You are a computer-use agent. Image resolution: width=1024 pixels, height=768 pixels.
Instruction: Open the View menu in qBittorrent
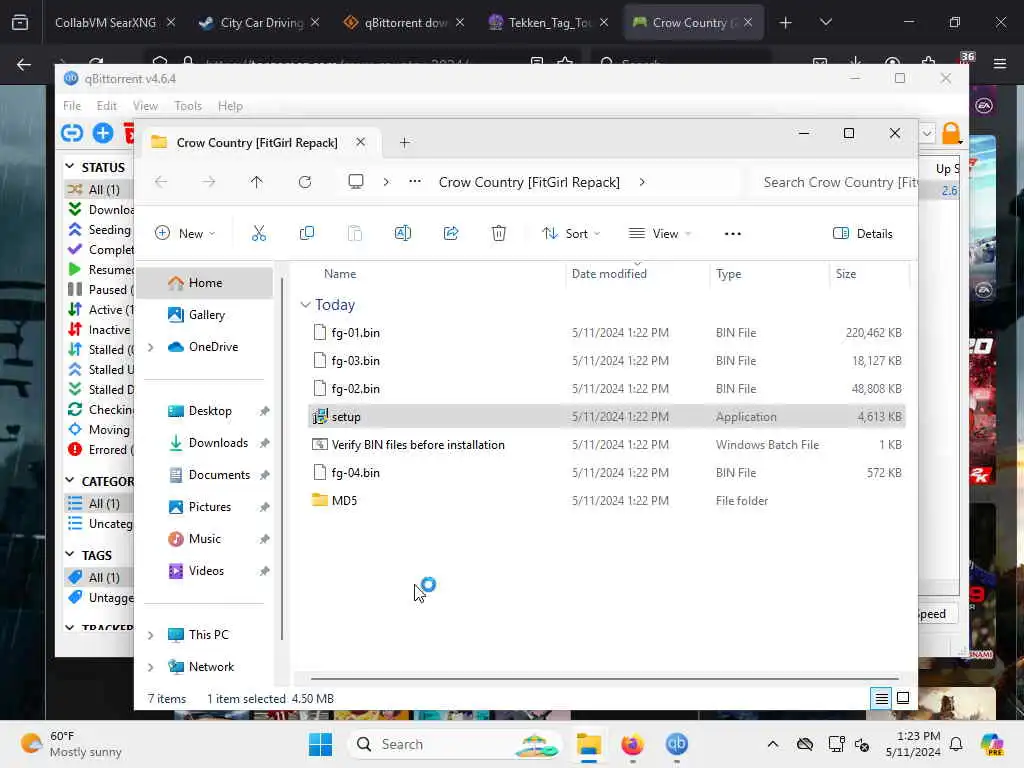click(145, 106)
